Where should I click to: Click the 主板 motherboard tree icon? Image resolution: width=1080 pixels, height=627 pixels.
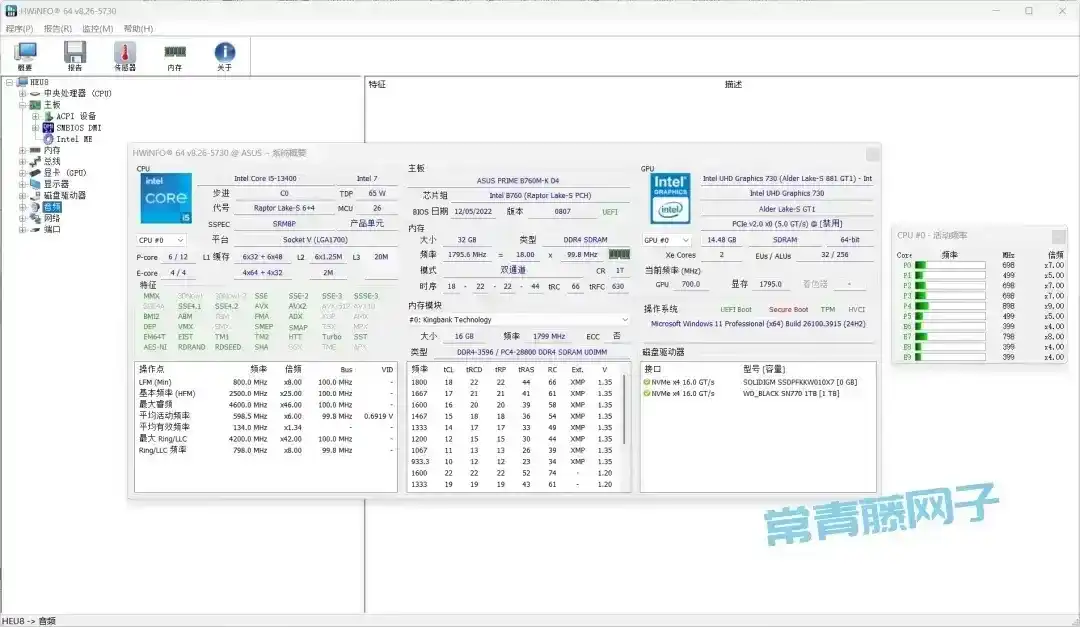35,105
